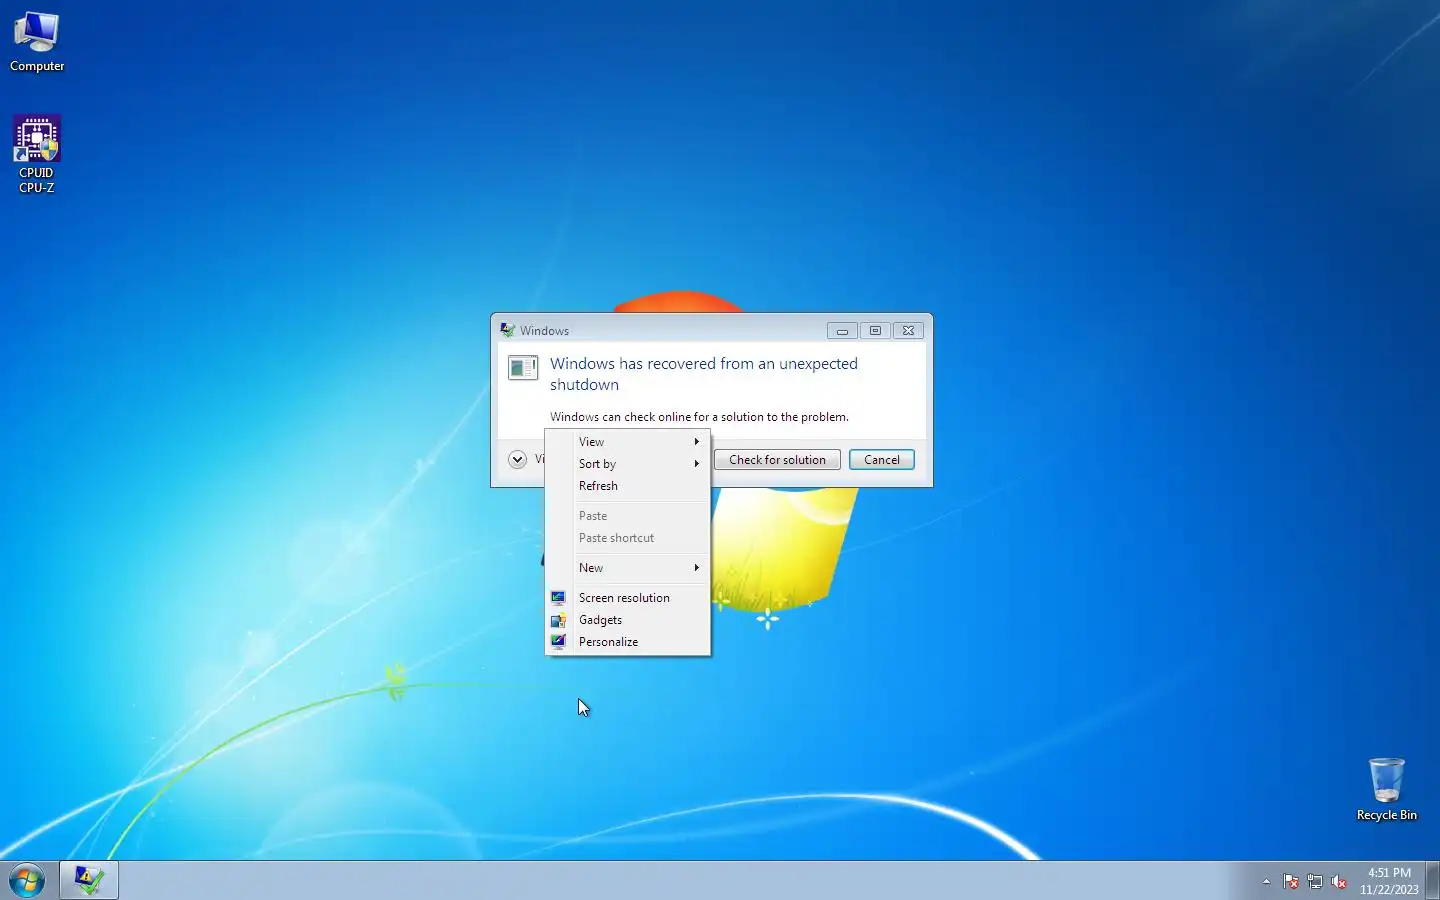
Task: Click the Screen resolution monitor icon
Action: click(558, 598)
